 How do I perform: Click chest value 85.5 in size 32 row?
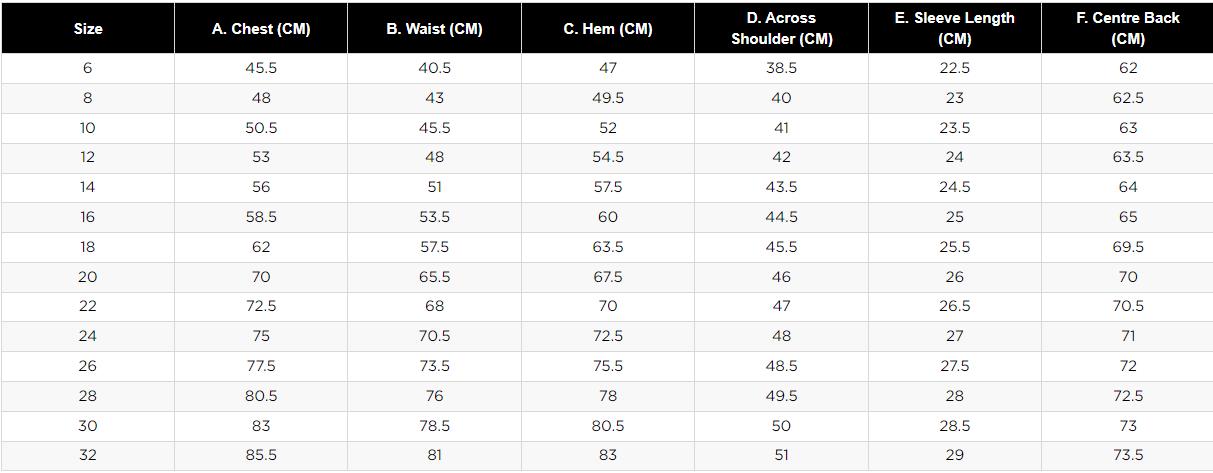click(261, 455)
